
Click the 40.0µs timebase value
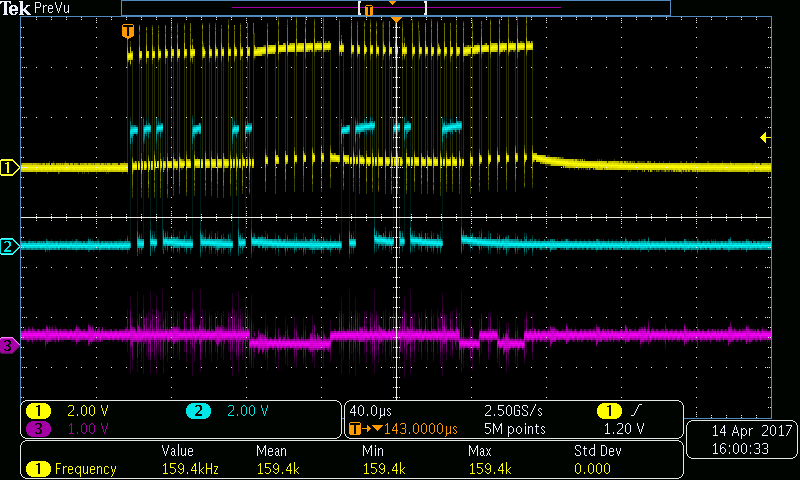(x=370, y=411)
